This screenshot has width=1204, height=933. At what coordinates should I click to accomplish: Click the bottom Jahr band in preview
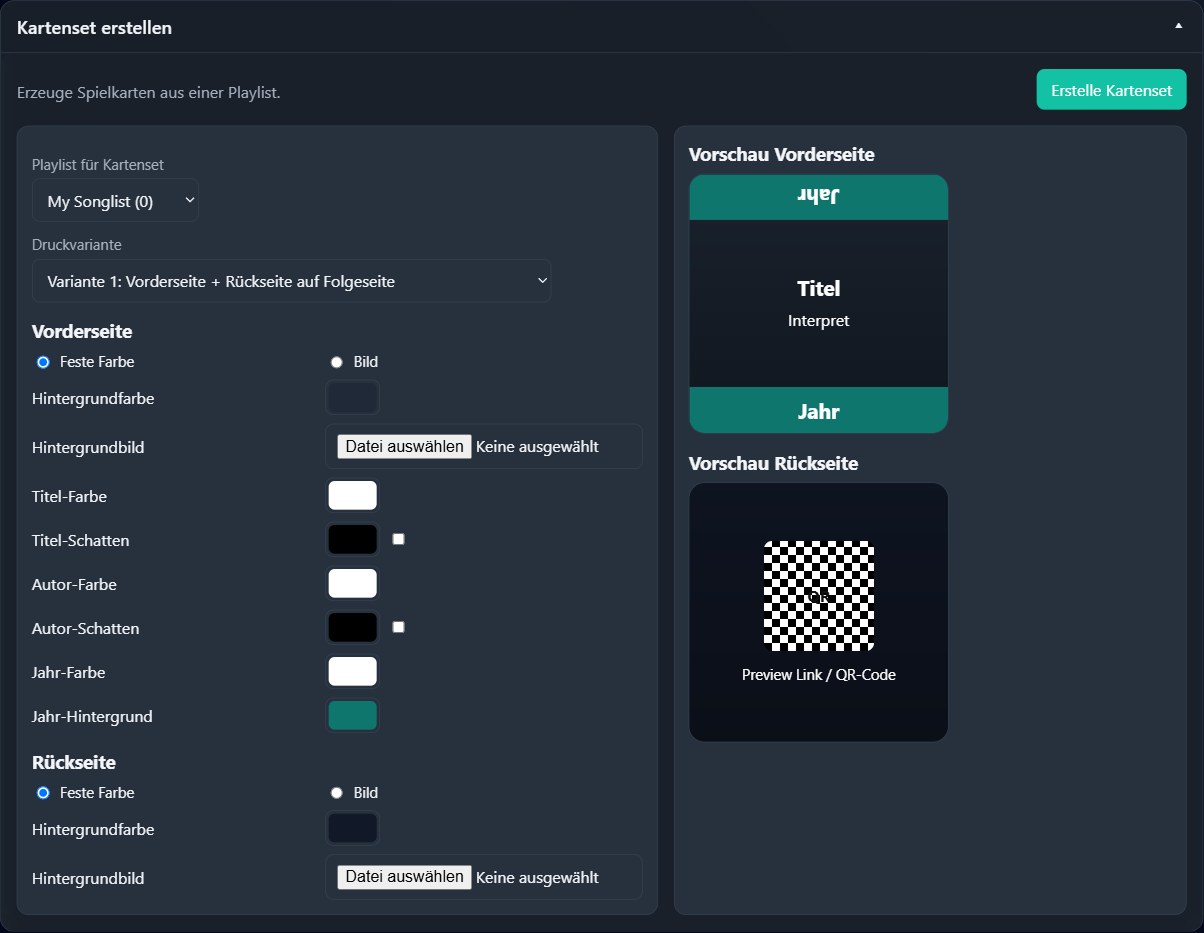[x=819, y=410]
